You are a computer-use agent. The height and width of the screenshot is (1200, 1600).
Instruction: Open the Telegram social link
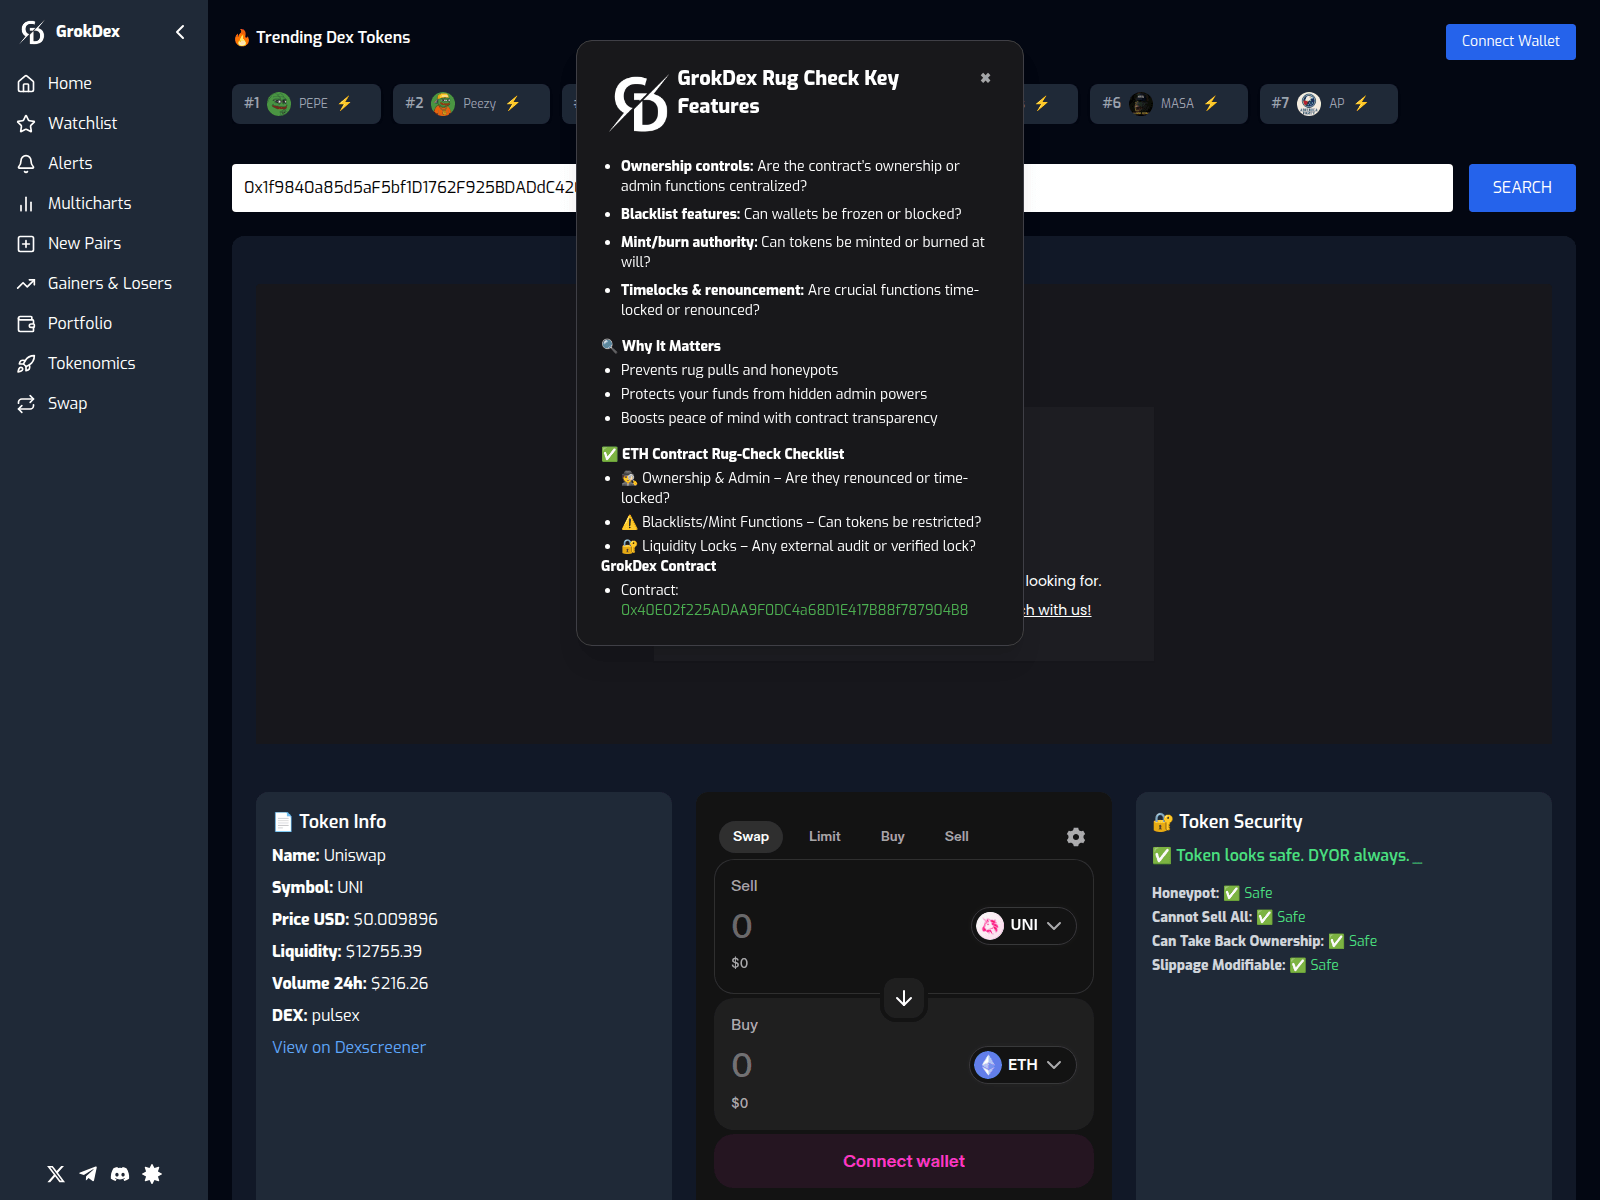[88, 1174]
